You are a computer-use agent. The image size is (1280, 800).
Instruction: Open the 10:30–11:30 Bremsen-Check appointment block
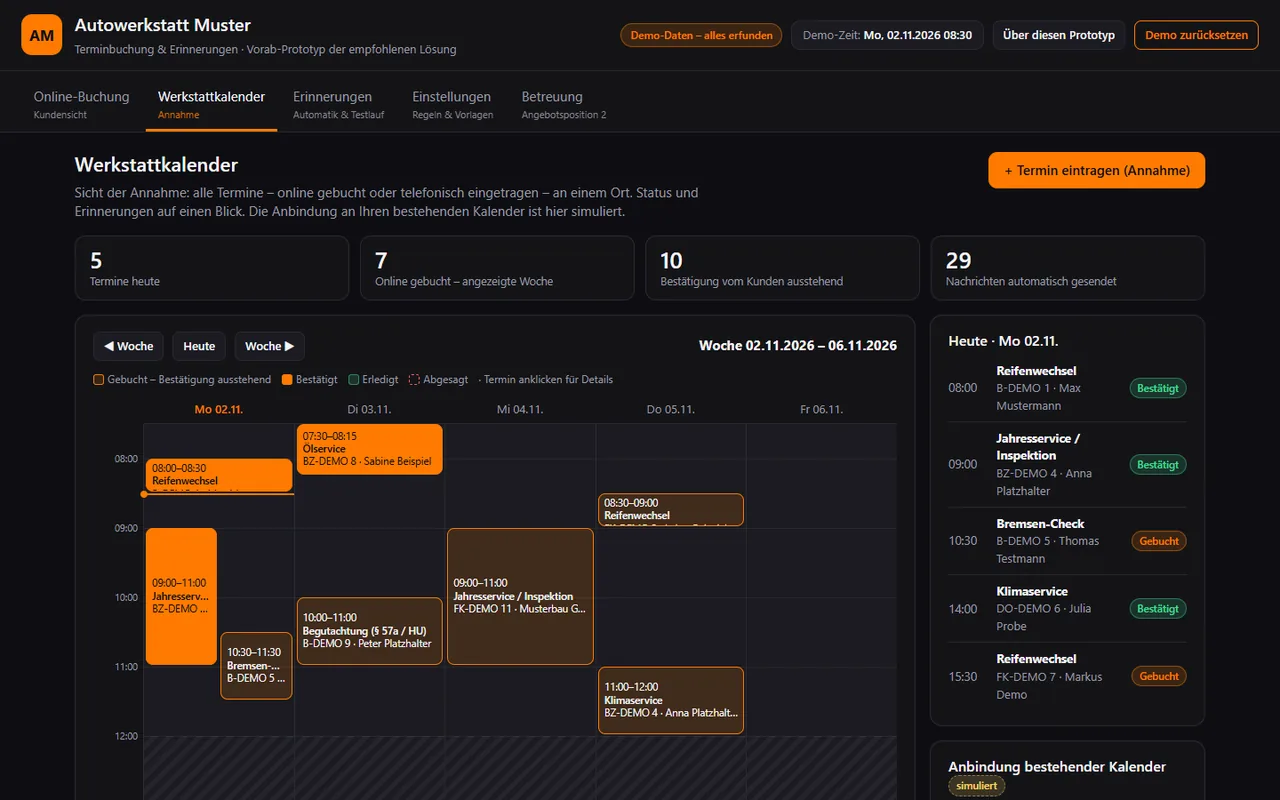257,665
